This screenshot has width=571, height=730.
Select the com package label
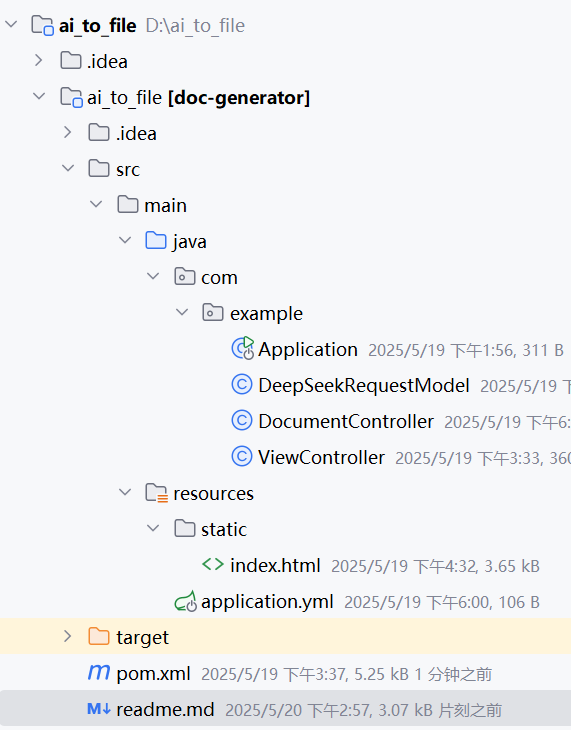pos(219,278)
